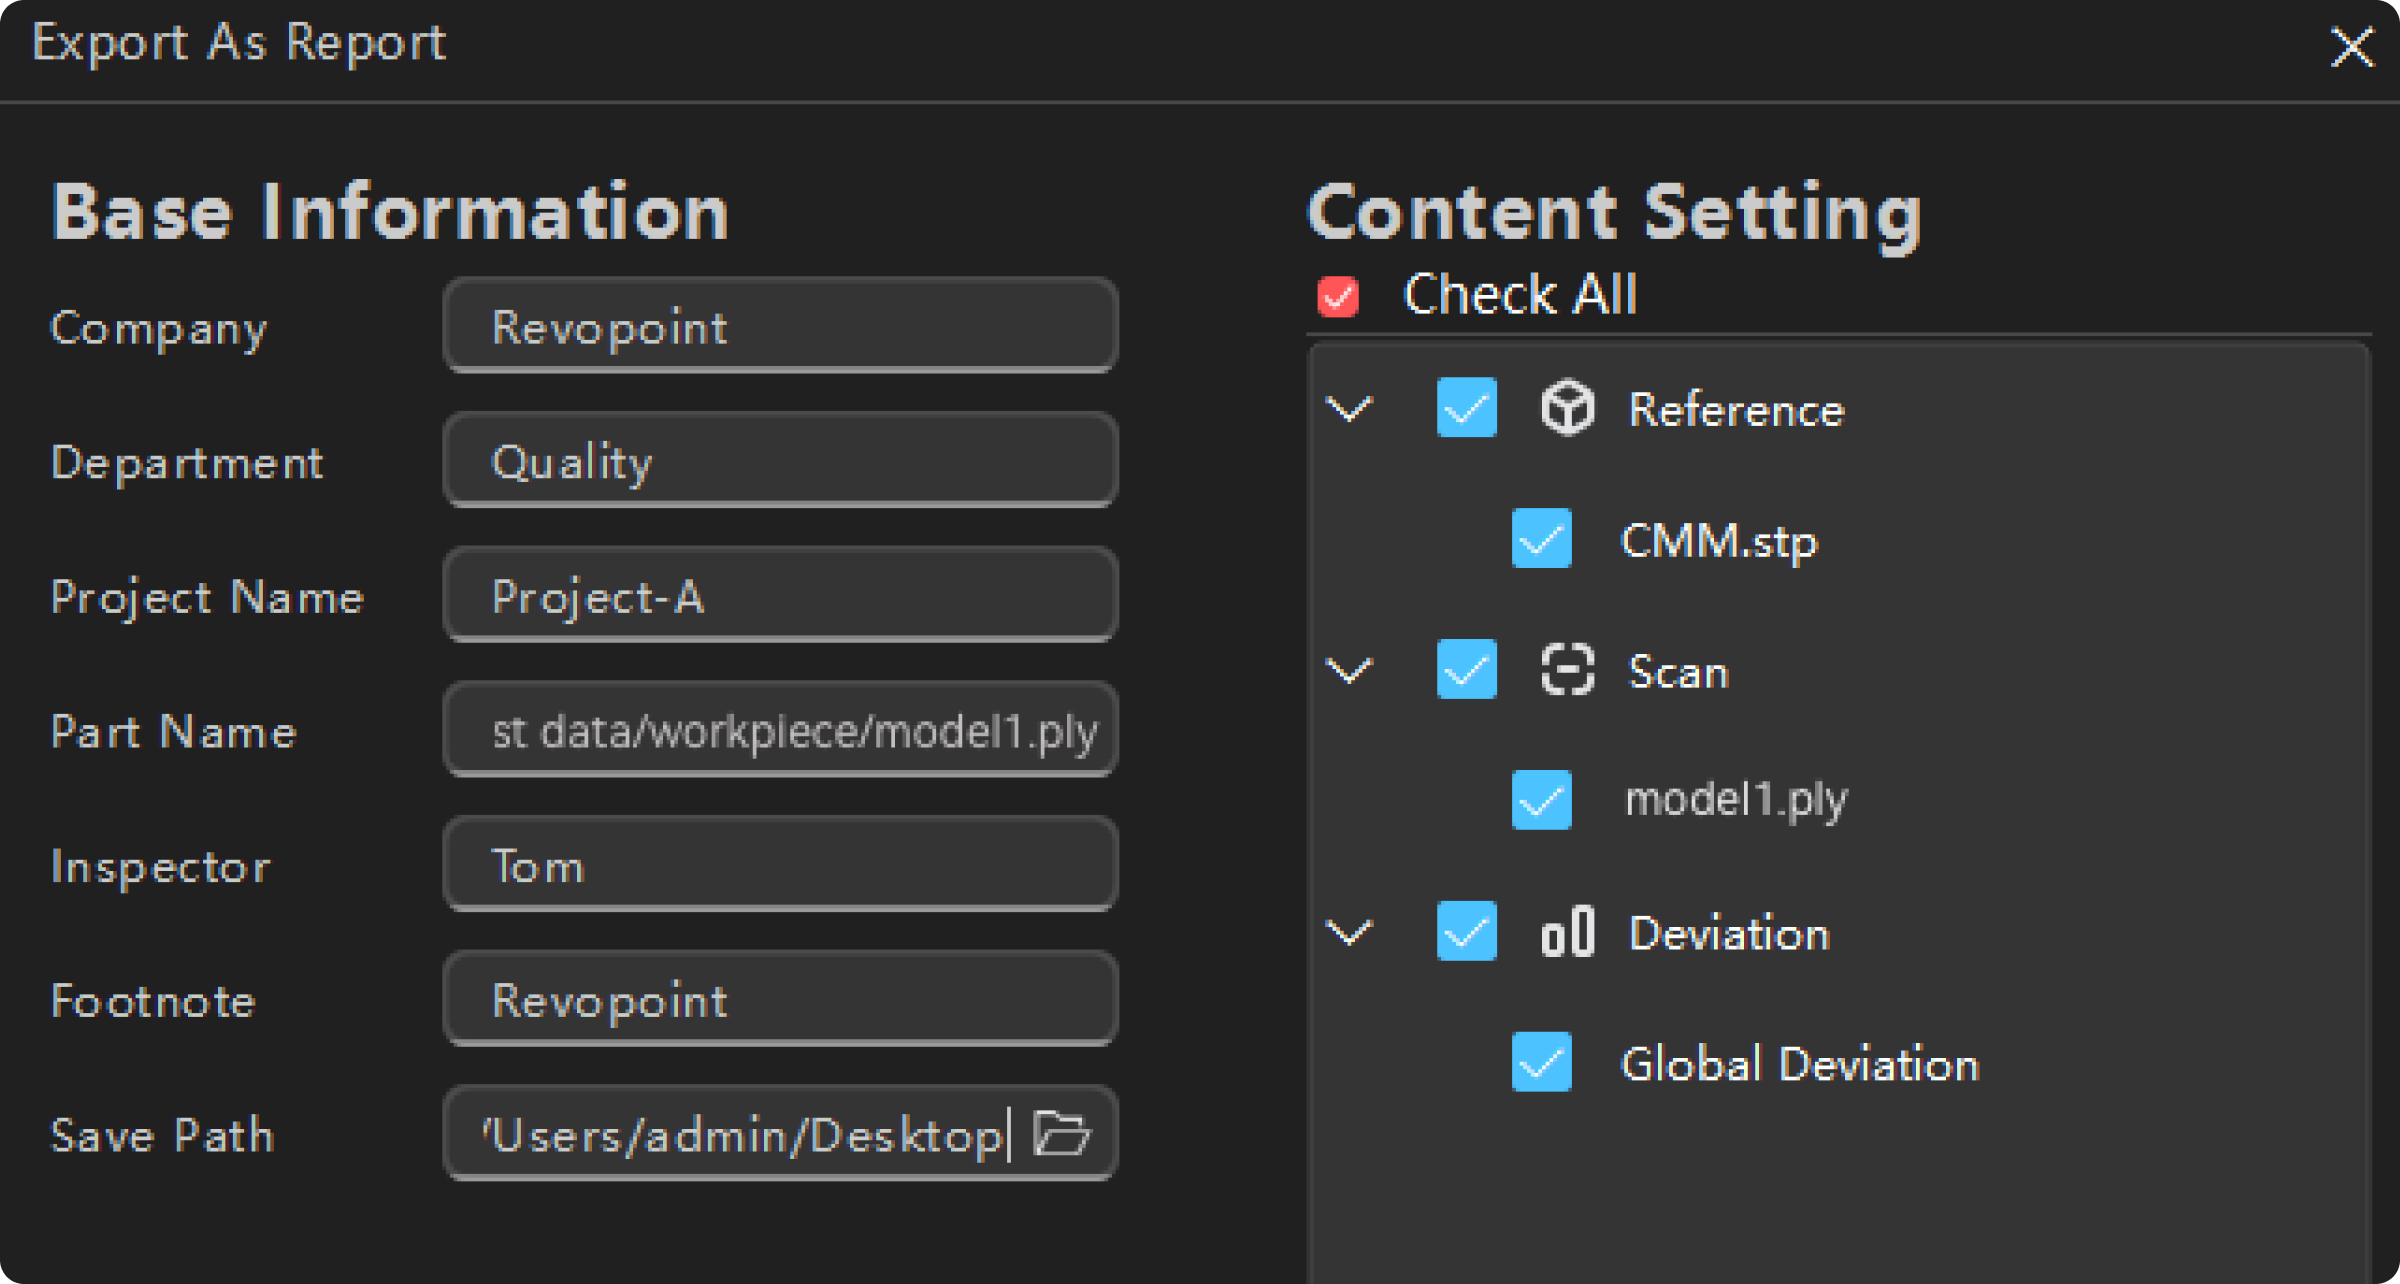Collapse the Scan tree group

point(1349,669)
